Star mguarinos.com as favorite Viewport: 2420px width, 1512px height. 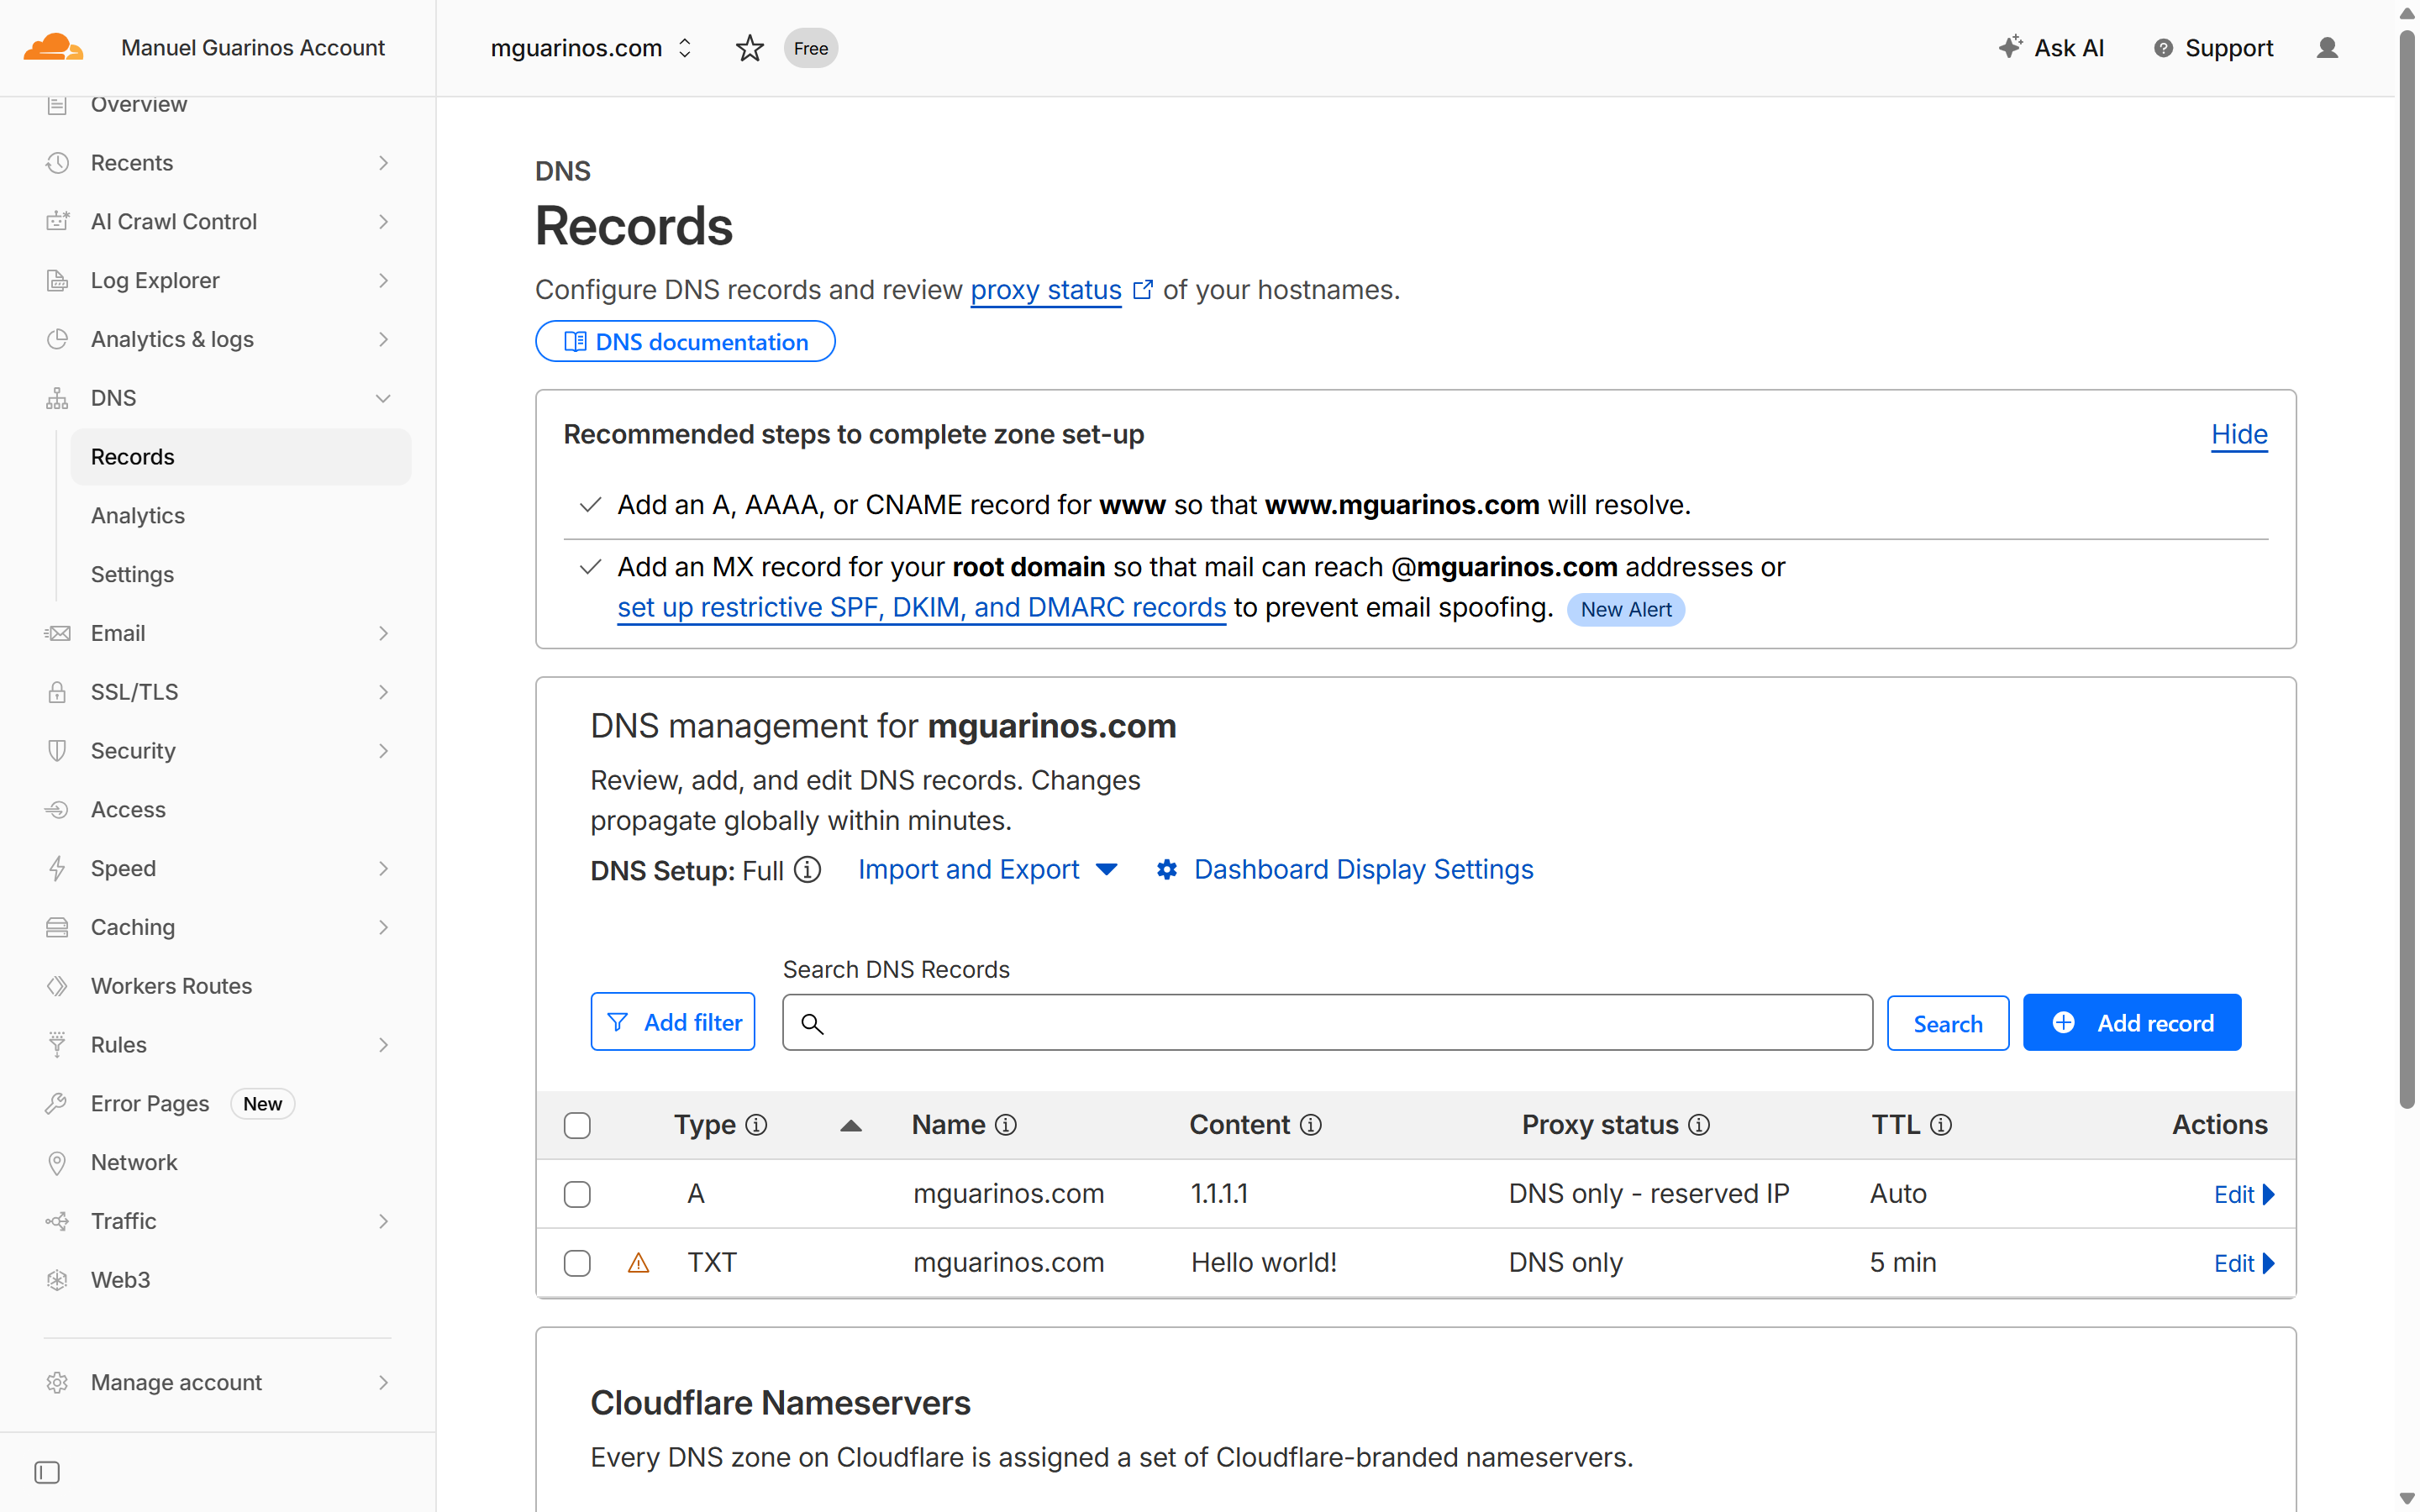pyautogui.click(x=749, y=47)
